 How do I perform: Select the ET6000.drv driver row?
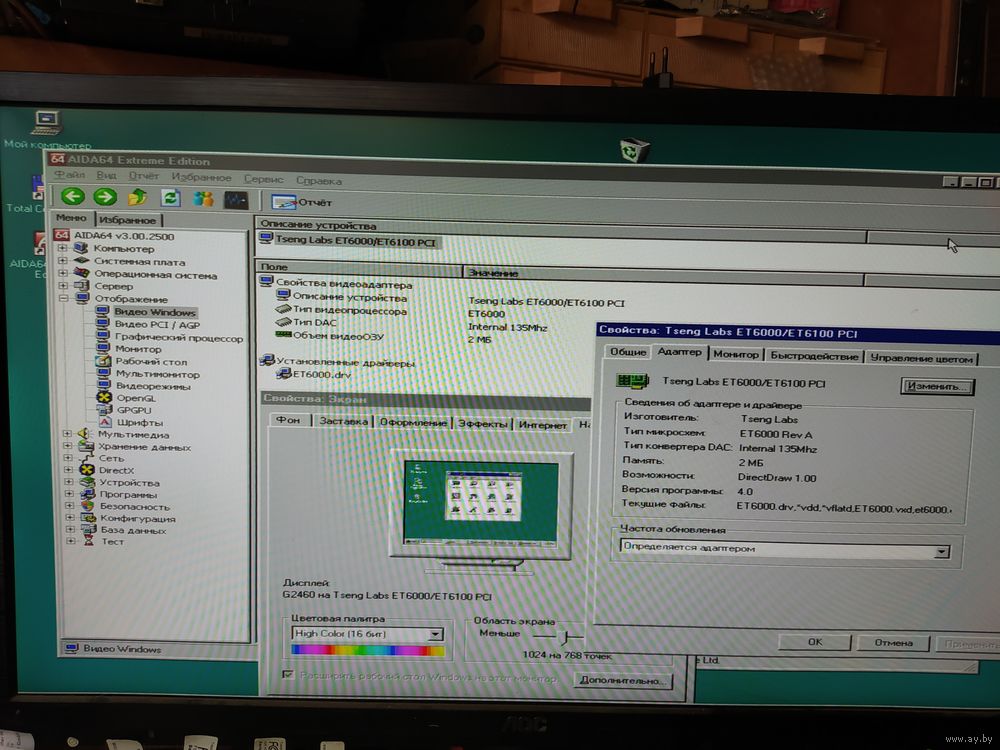pos(314,374)
